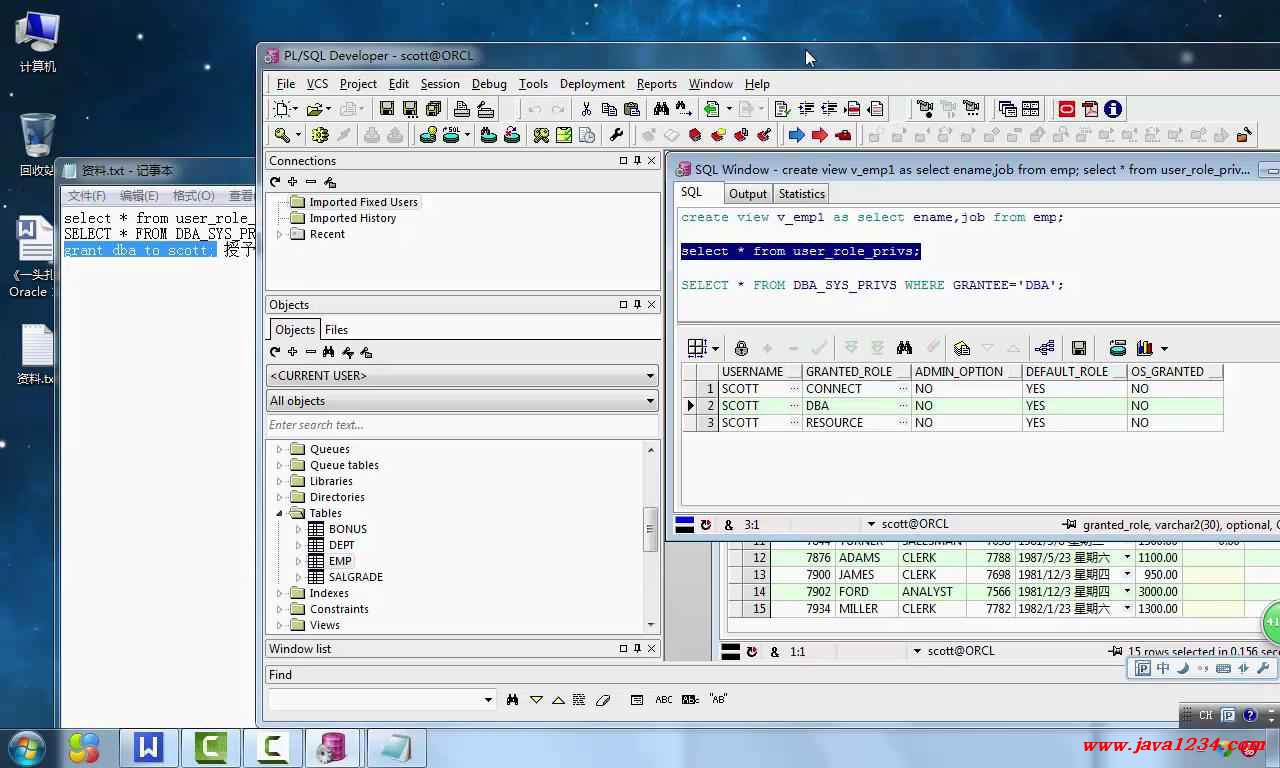This screenshot has width=1280, height=768.
Task: Open the All objects filter dropdown
Action: click(650, 401)
